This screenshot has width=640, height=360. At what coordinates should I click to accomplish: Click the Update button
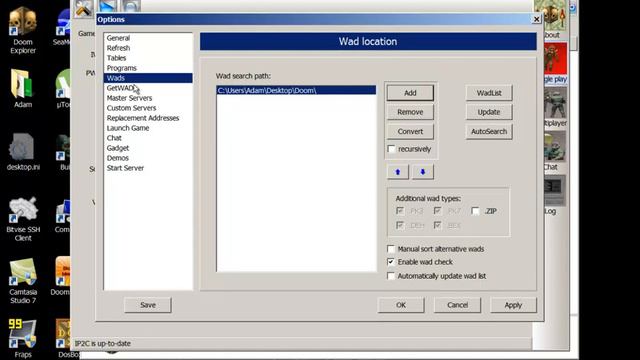point(489,112)
